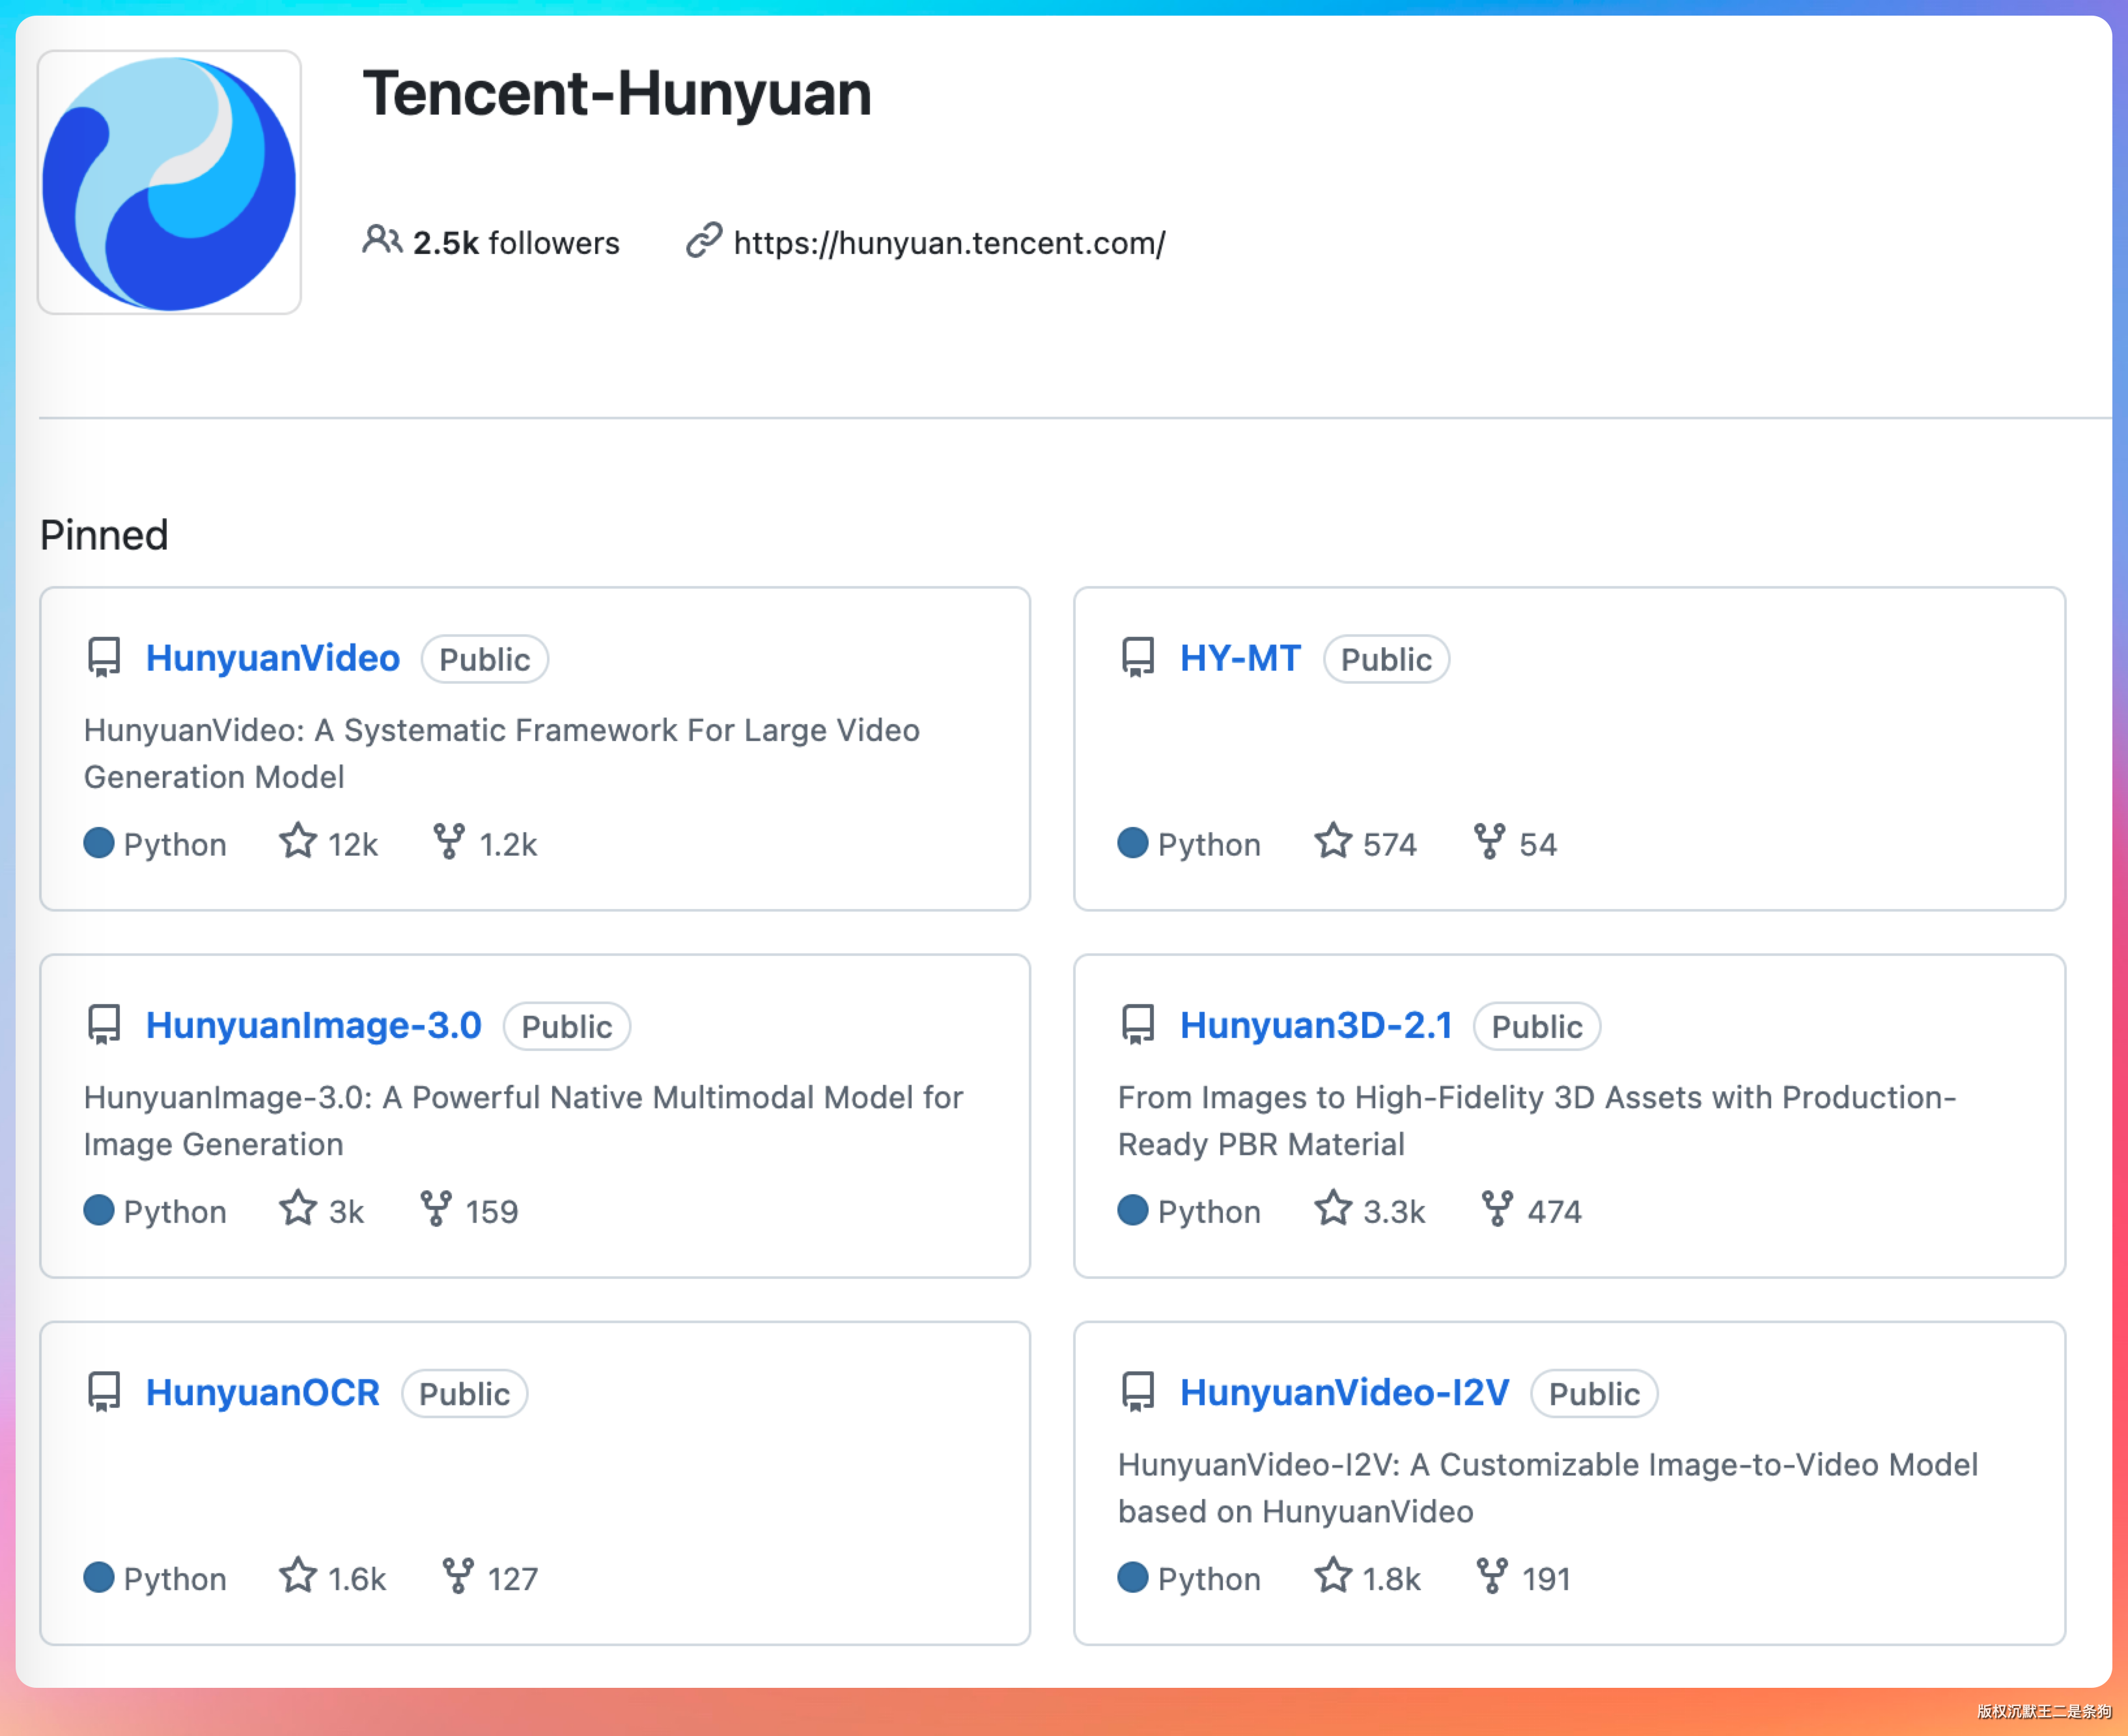
Task: Click the HY-MT fork count of 54
Action: point(1537,845)
